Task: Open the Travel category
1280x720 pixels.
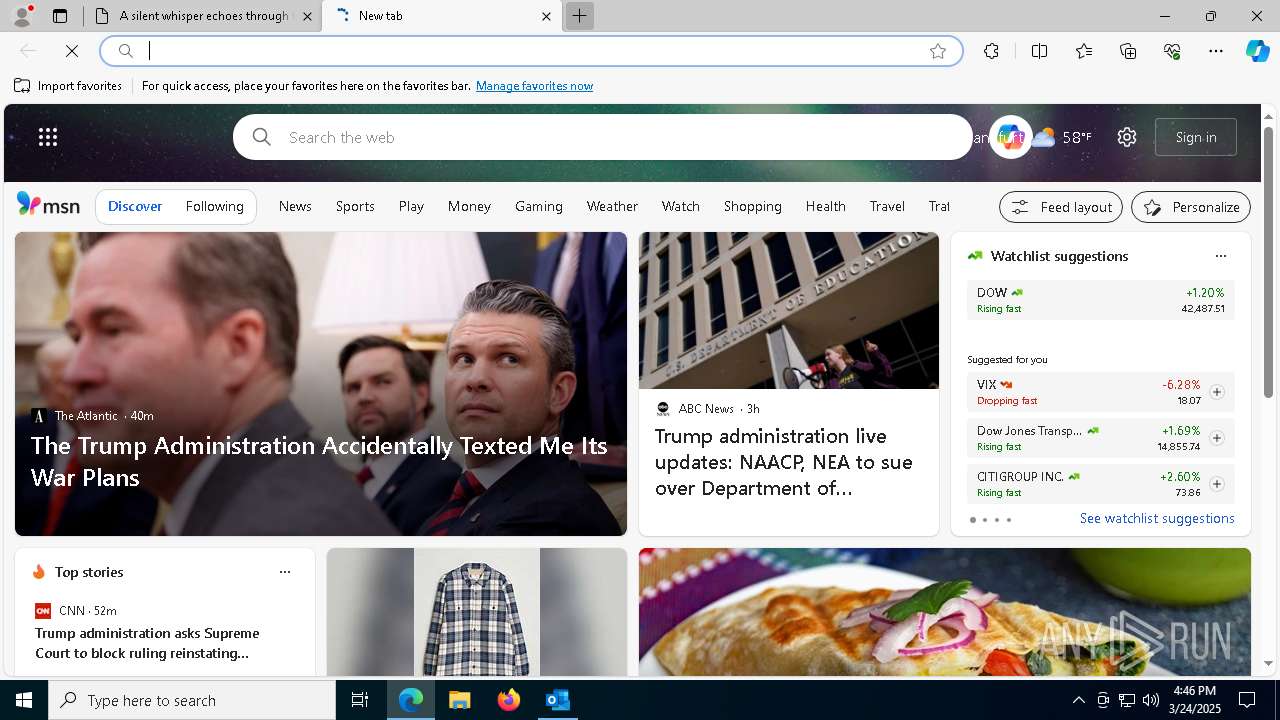Action: (x=887, y=206)
